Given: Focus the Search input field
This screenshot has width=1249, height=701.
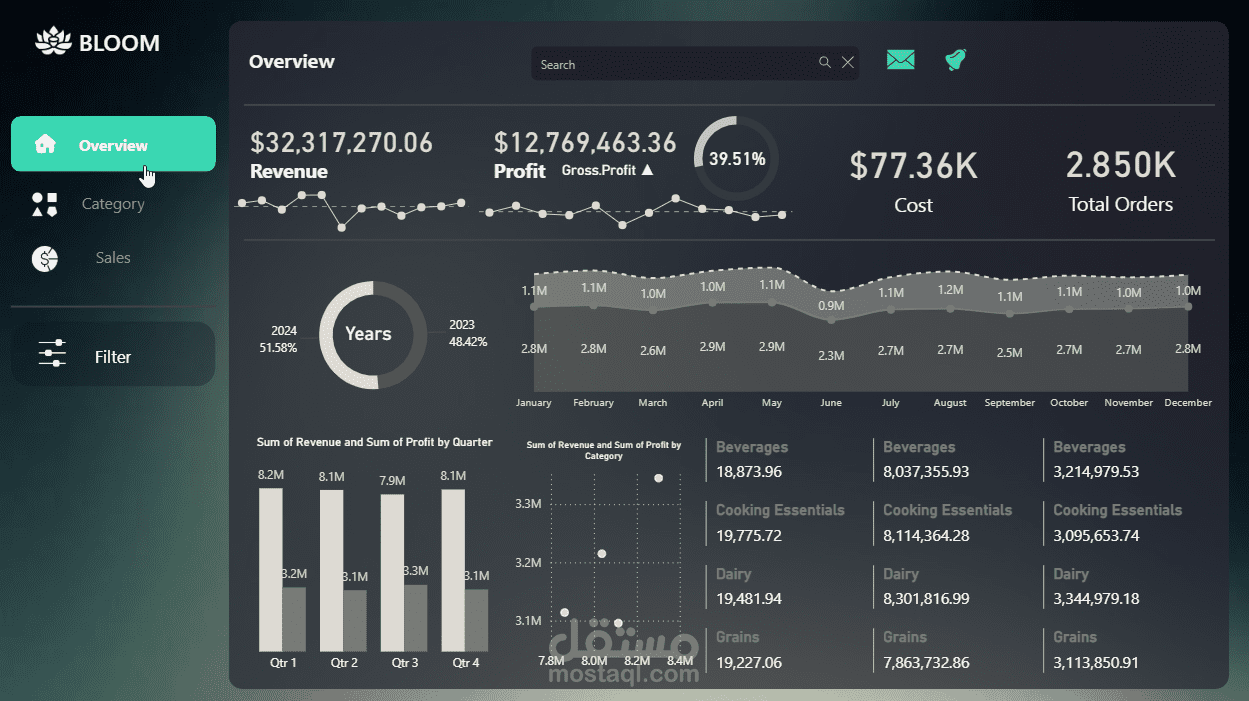Looking at the screenshot, I should (695, 63).
